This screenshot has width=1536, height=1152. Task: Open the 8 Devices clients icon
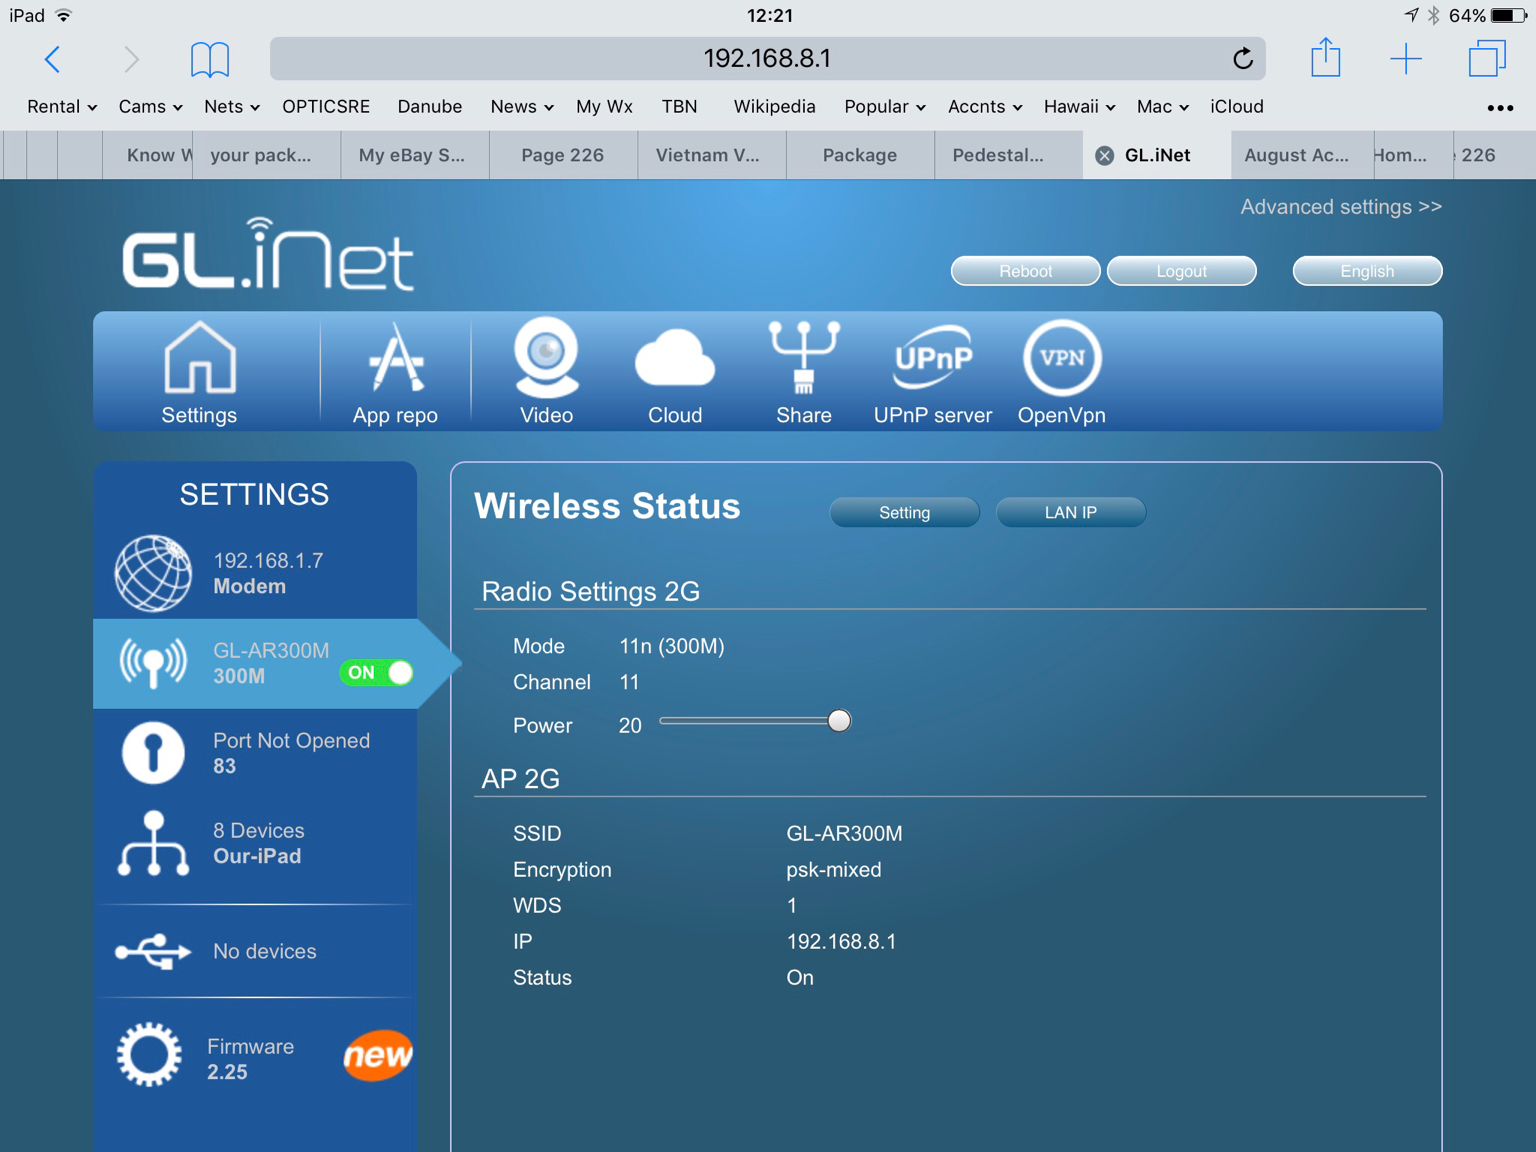[x=153, y=843]
